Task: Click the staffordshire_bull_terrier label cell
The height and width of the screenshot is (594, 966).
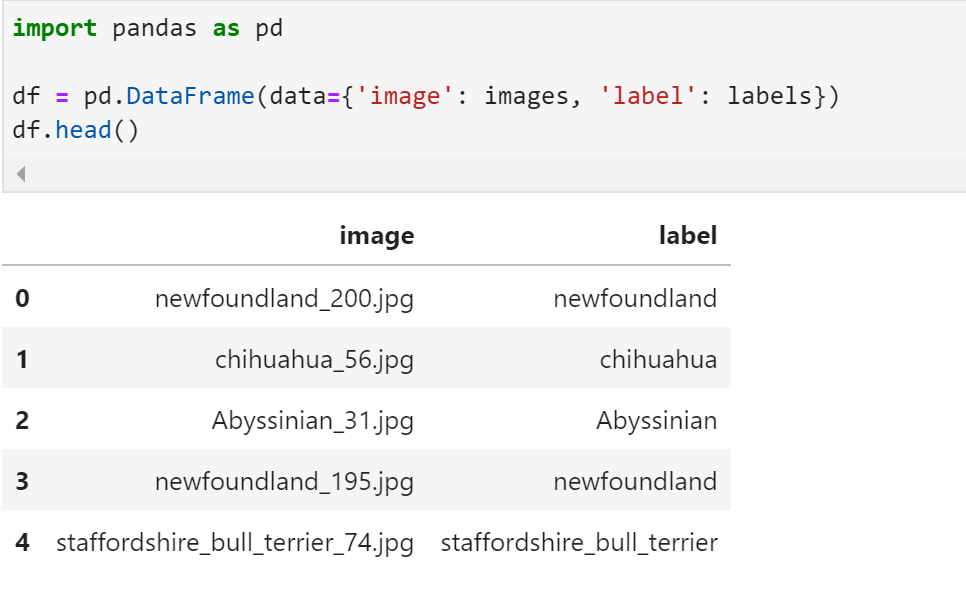Action: point(579,543)
